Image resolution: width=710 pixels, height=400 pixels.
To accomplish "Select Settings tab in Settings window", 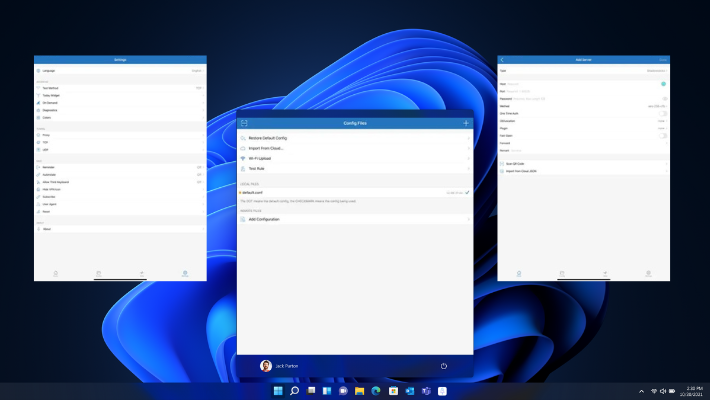I will pyautogui.click(x=185, y=274).
